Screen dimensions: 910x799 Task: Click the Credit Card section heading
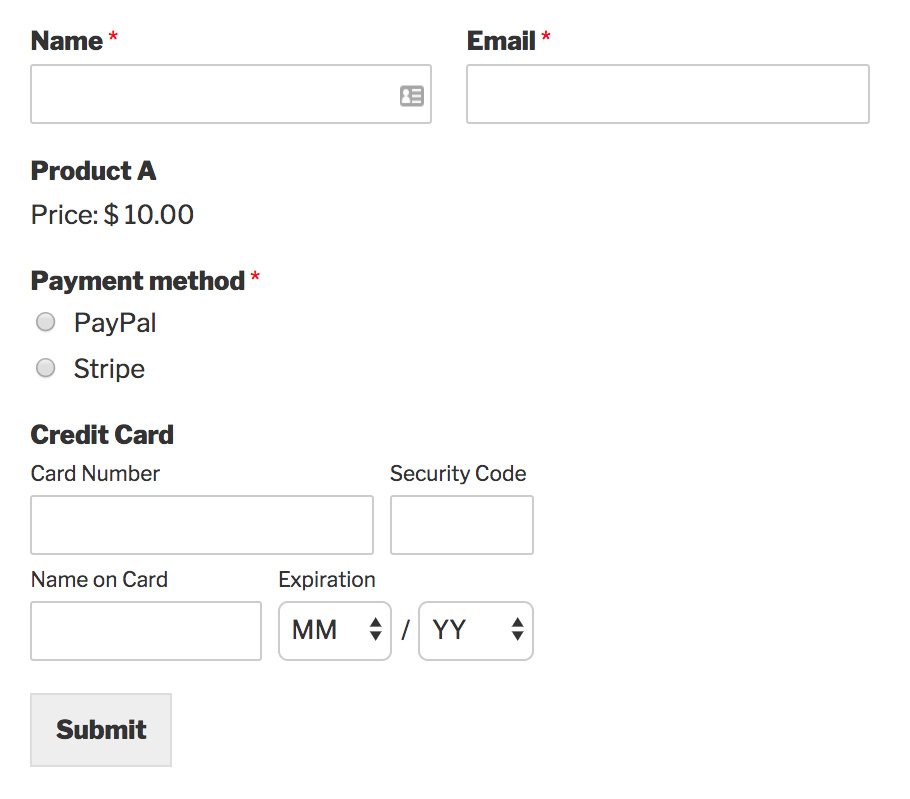click(102, 435)
